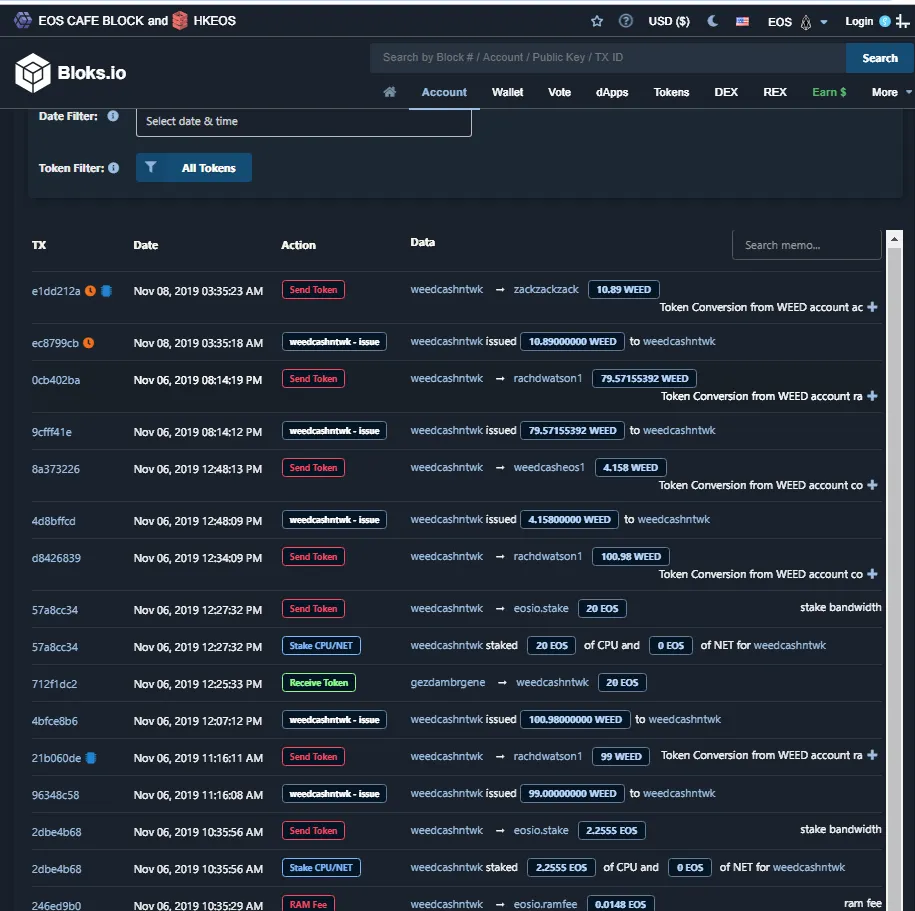The height and width of the screenshot is (911, 915).
Task: Open transaction 712f1dc2 link
Action: coord(54,684)
